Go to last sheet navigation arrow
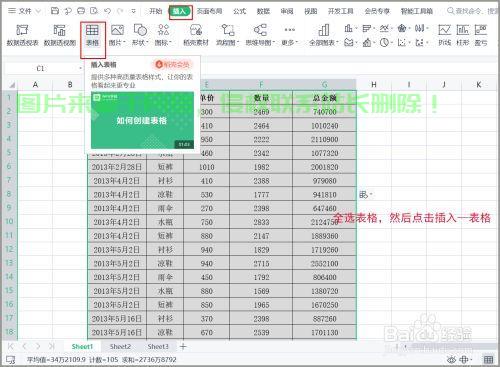This screenshot has width=500, height=367. tap(51, 346)
